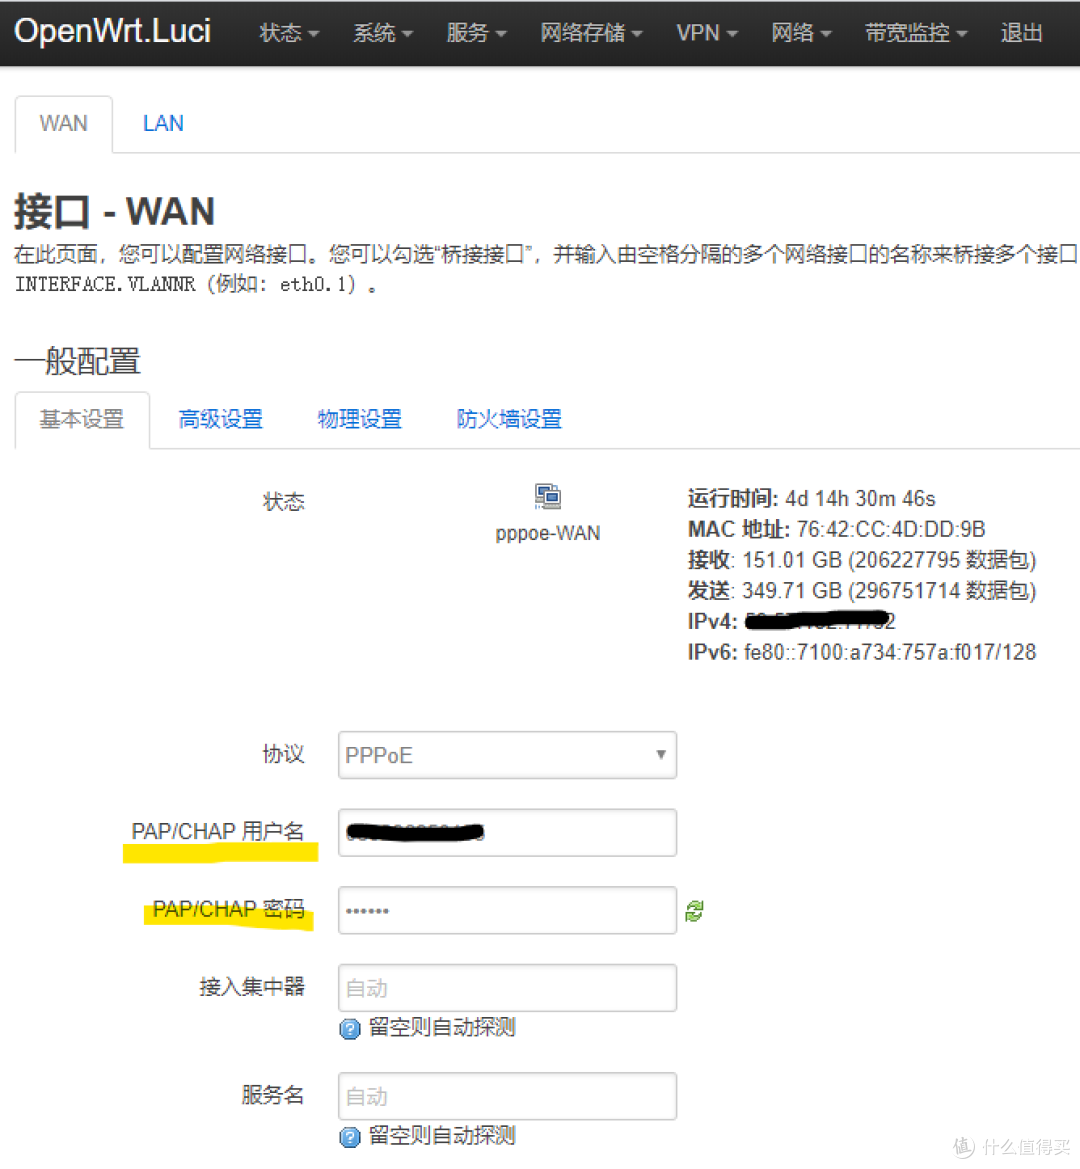
Task: Expand the 带宽监控 menu
Action: [916, 33]
